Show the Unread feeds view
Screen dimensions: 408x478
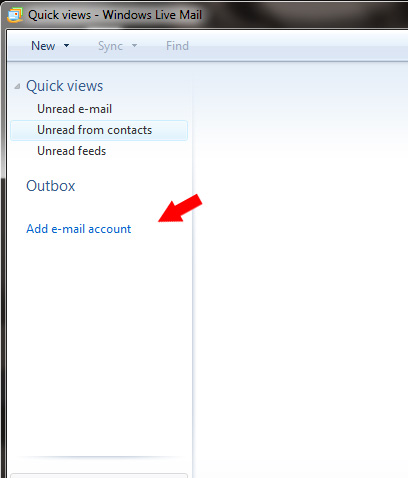tap(71, 151)
